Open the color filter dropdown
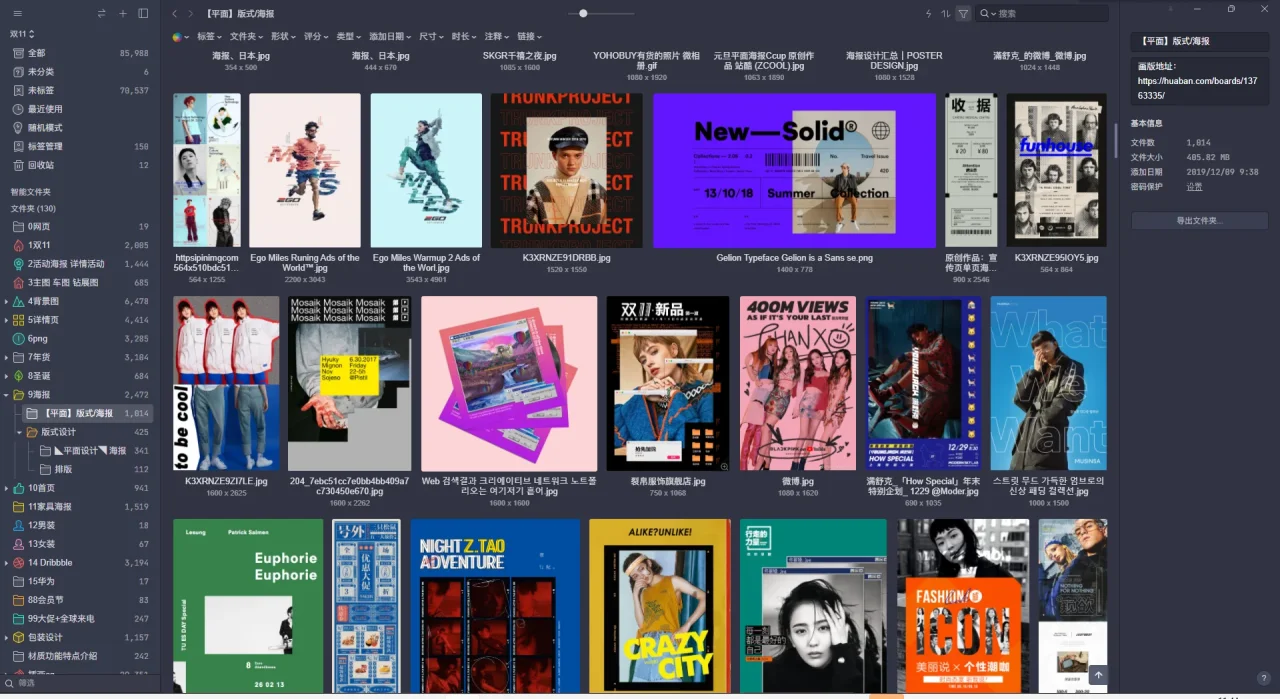Screen dimensions: 1280x699 click(x=179, y=37)
